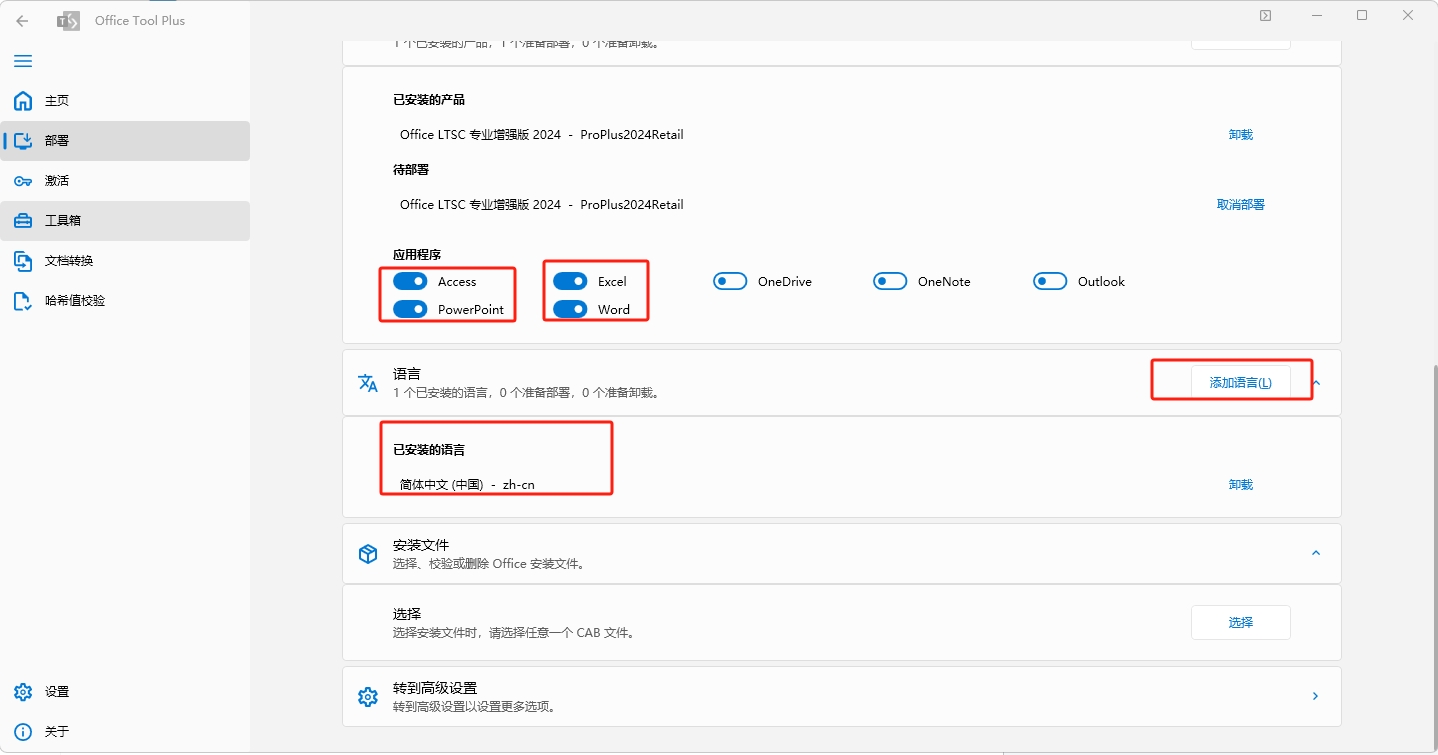Select the 部署 (Deploy) sidebar icon
Image resolution: width=1438 pixels, height=755 pixels.
click(57, 140)
